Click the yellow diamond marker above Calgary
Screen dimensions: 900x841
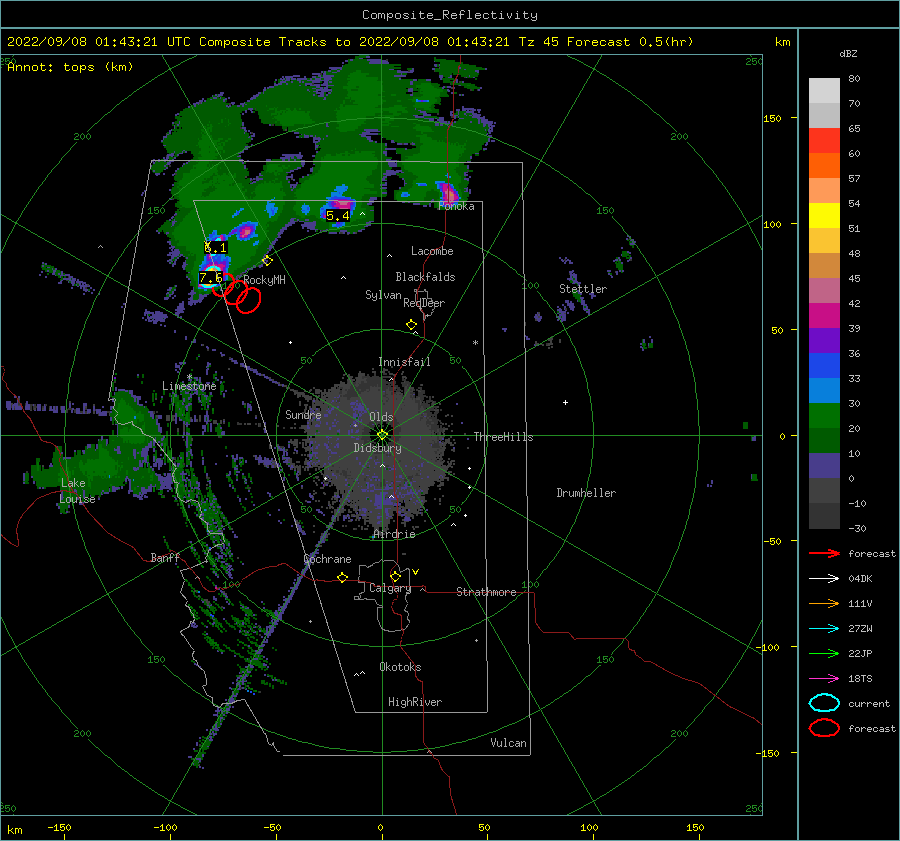(395, 576)
